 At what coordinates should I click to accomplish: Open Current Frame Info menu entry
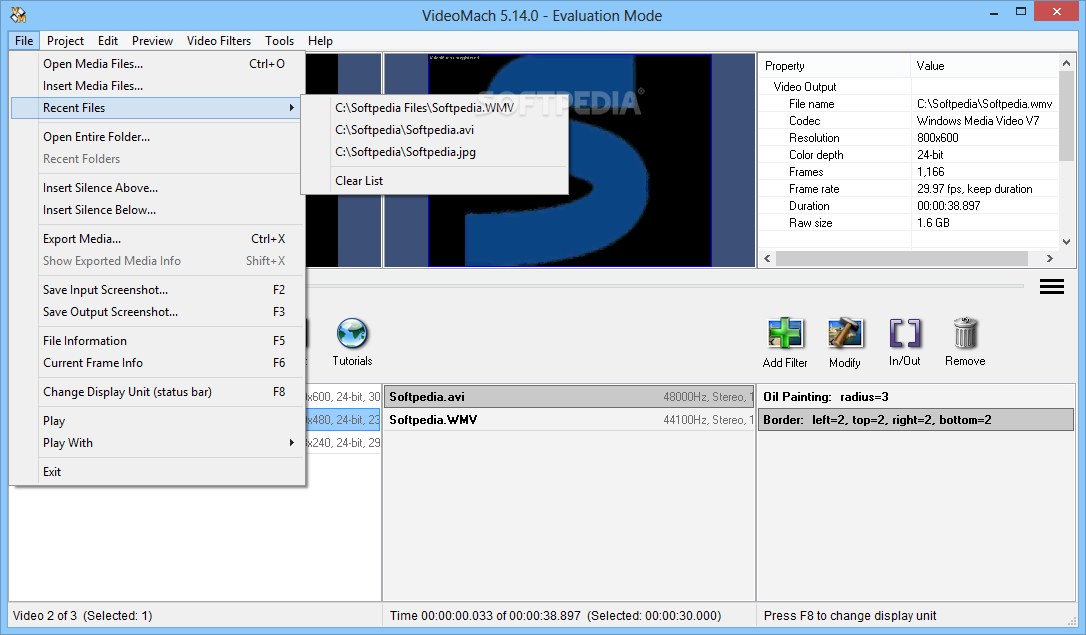[157, 363]
